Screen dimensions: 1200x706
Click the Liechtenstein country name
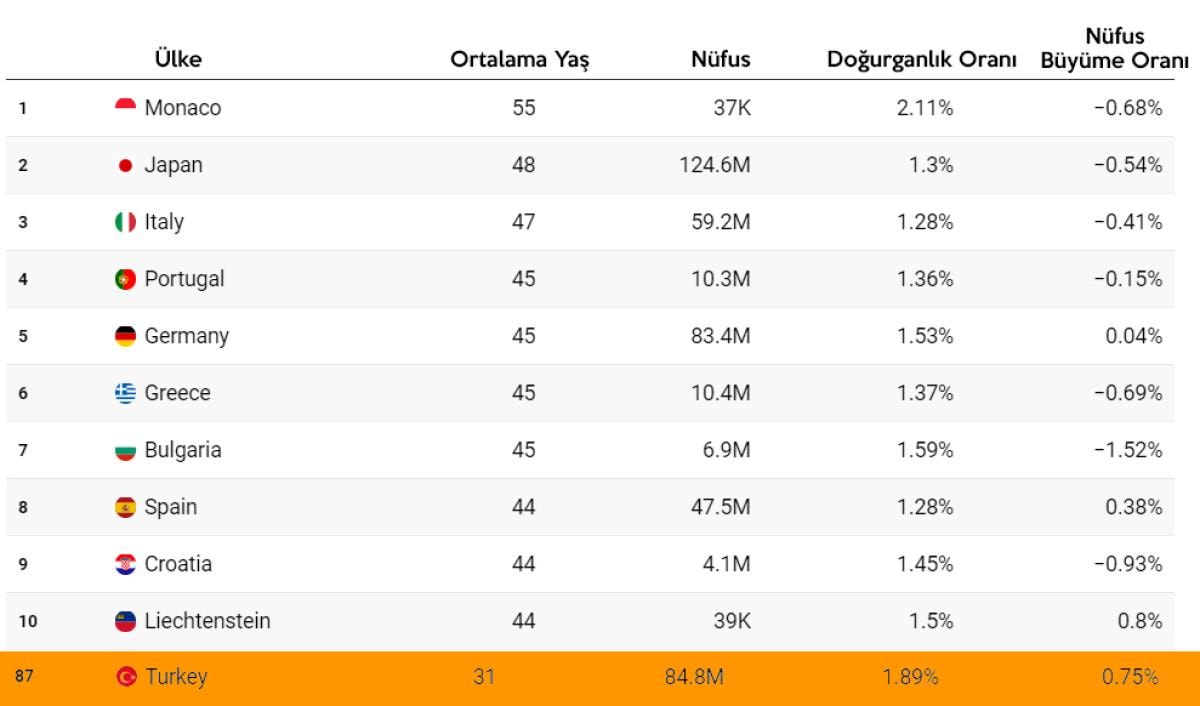207,621
